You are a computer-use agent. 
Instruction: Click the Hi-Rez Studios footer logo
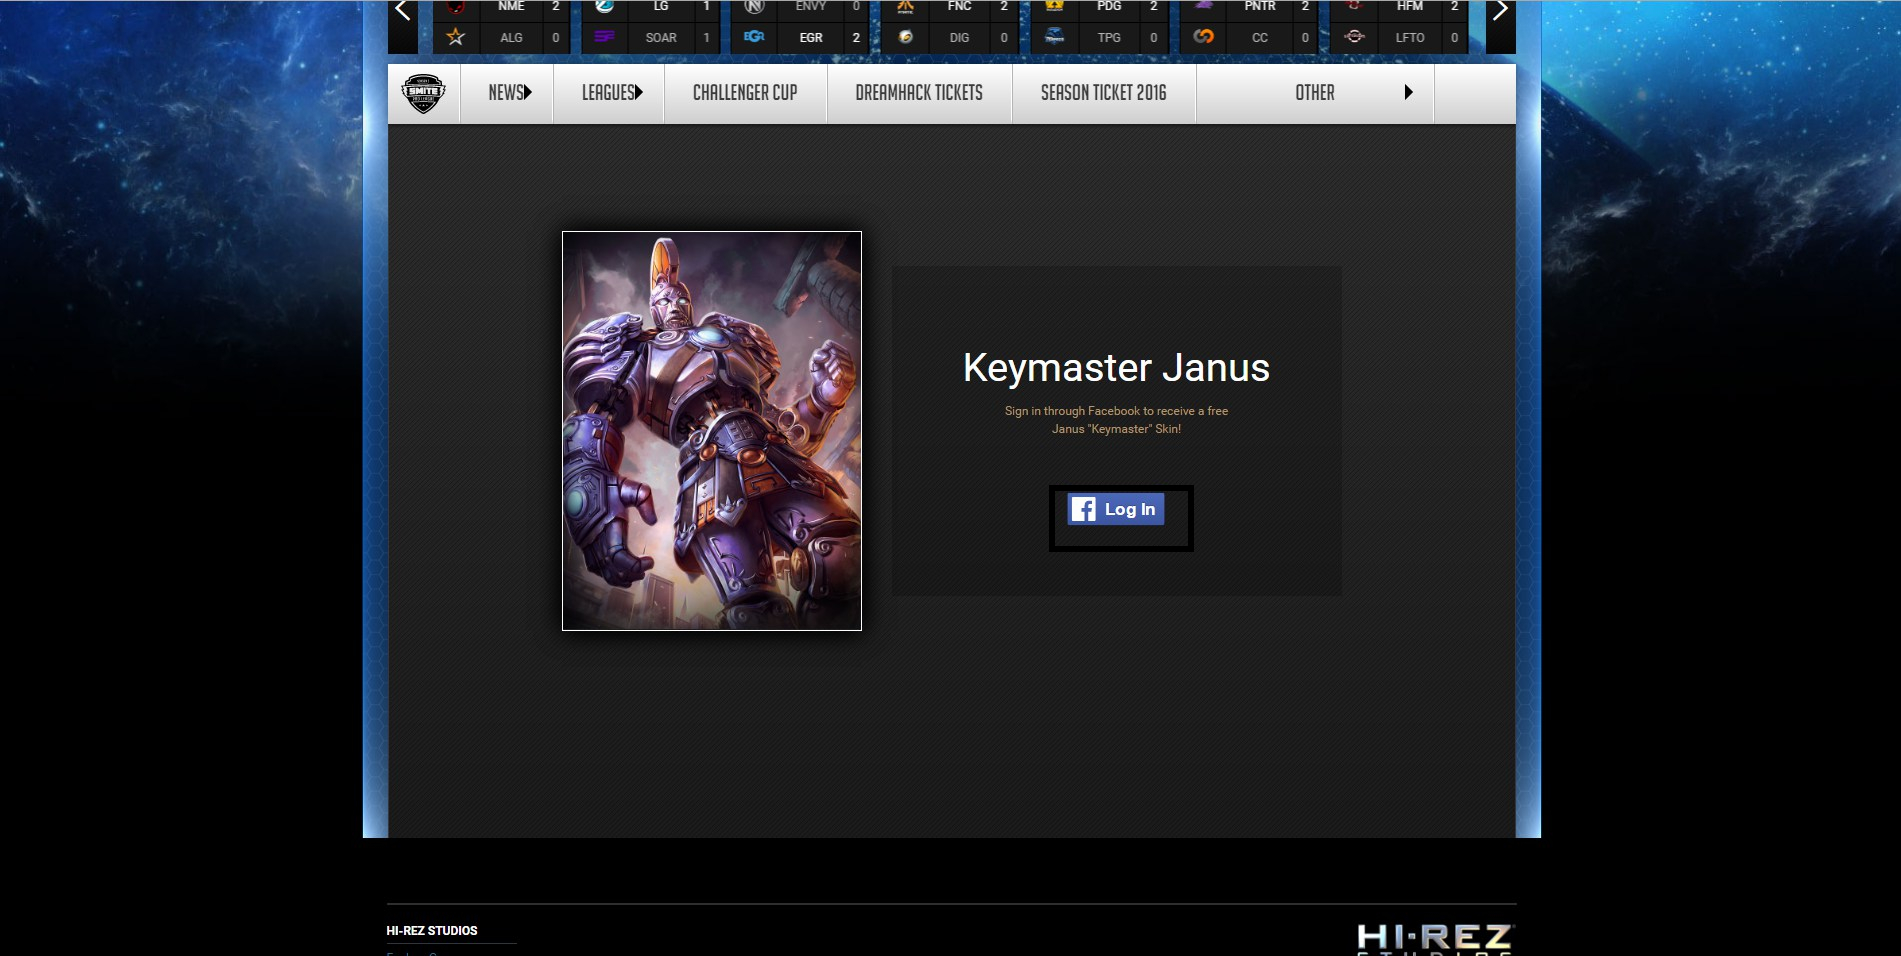coord(1435,939)
